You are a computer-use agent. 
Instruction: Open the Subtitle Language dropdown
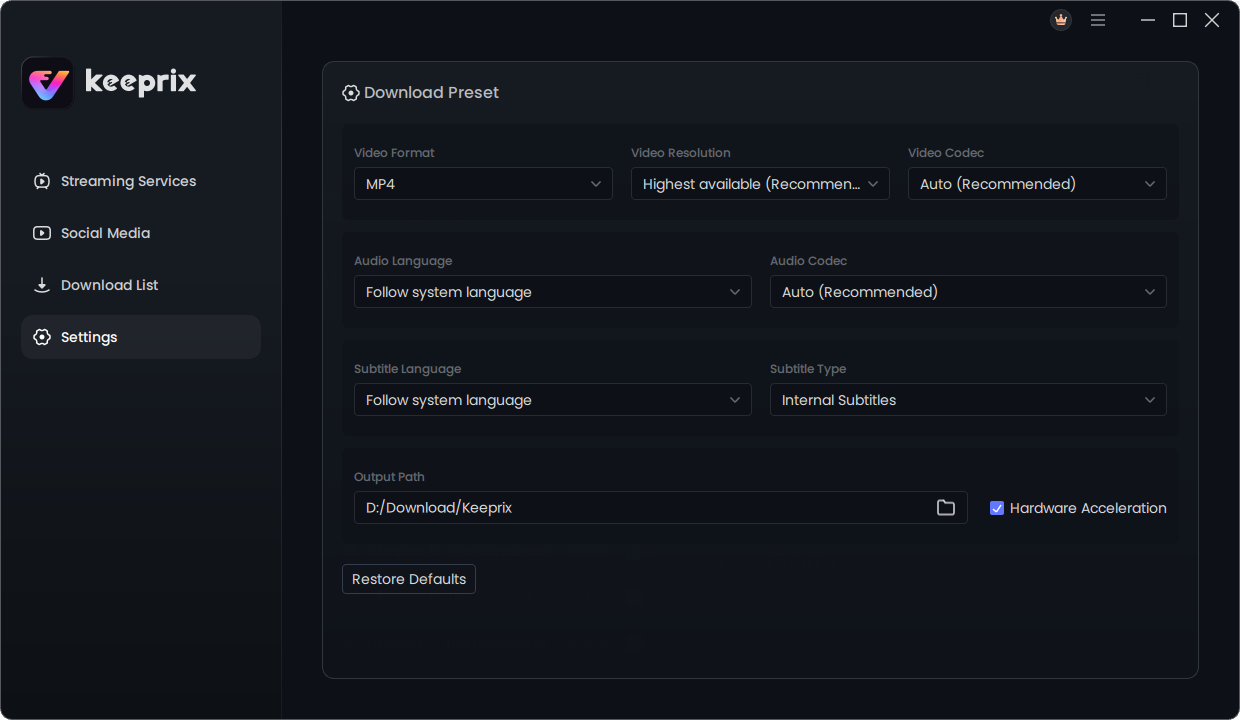point(553,400)
